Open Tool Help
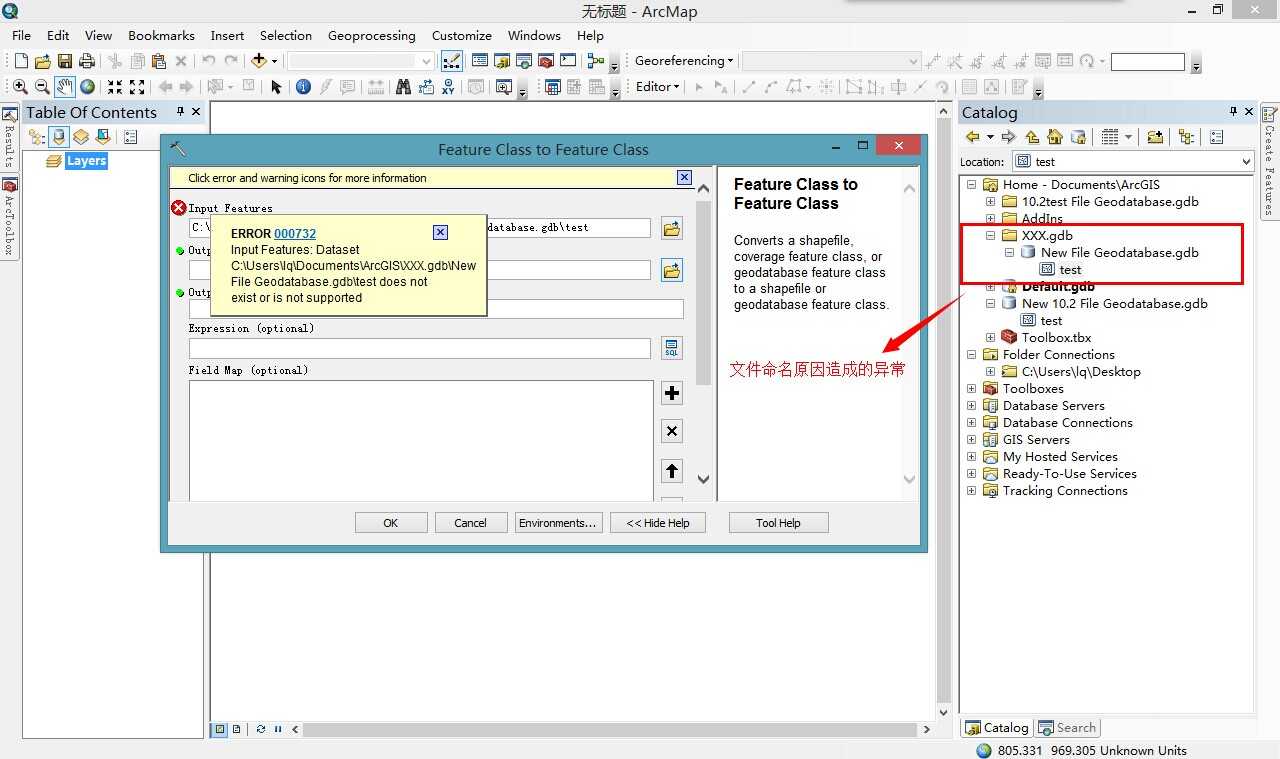The width and height of the screenshot is (1280, 759). coord(778,523)
